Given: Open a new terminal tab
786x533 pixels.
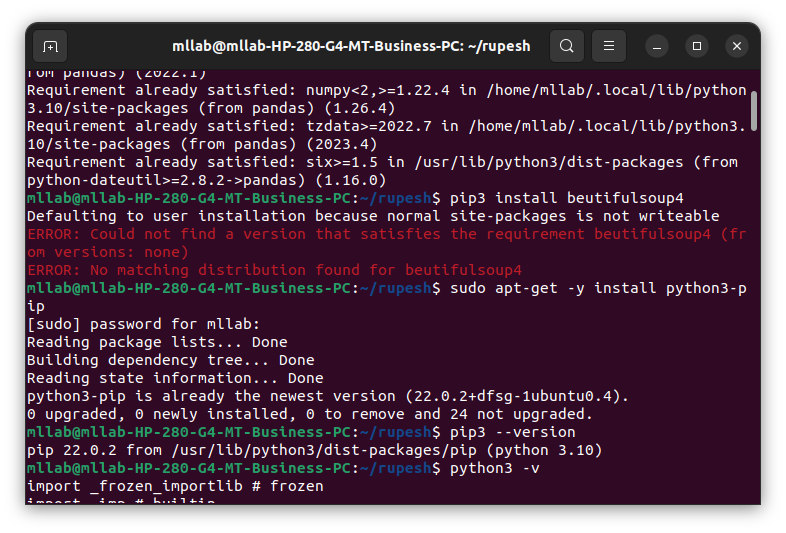Looking at the screenshot, I should click(x=50, y=46).
